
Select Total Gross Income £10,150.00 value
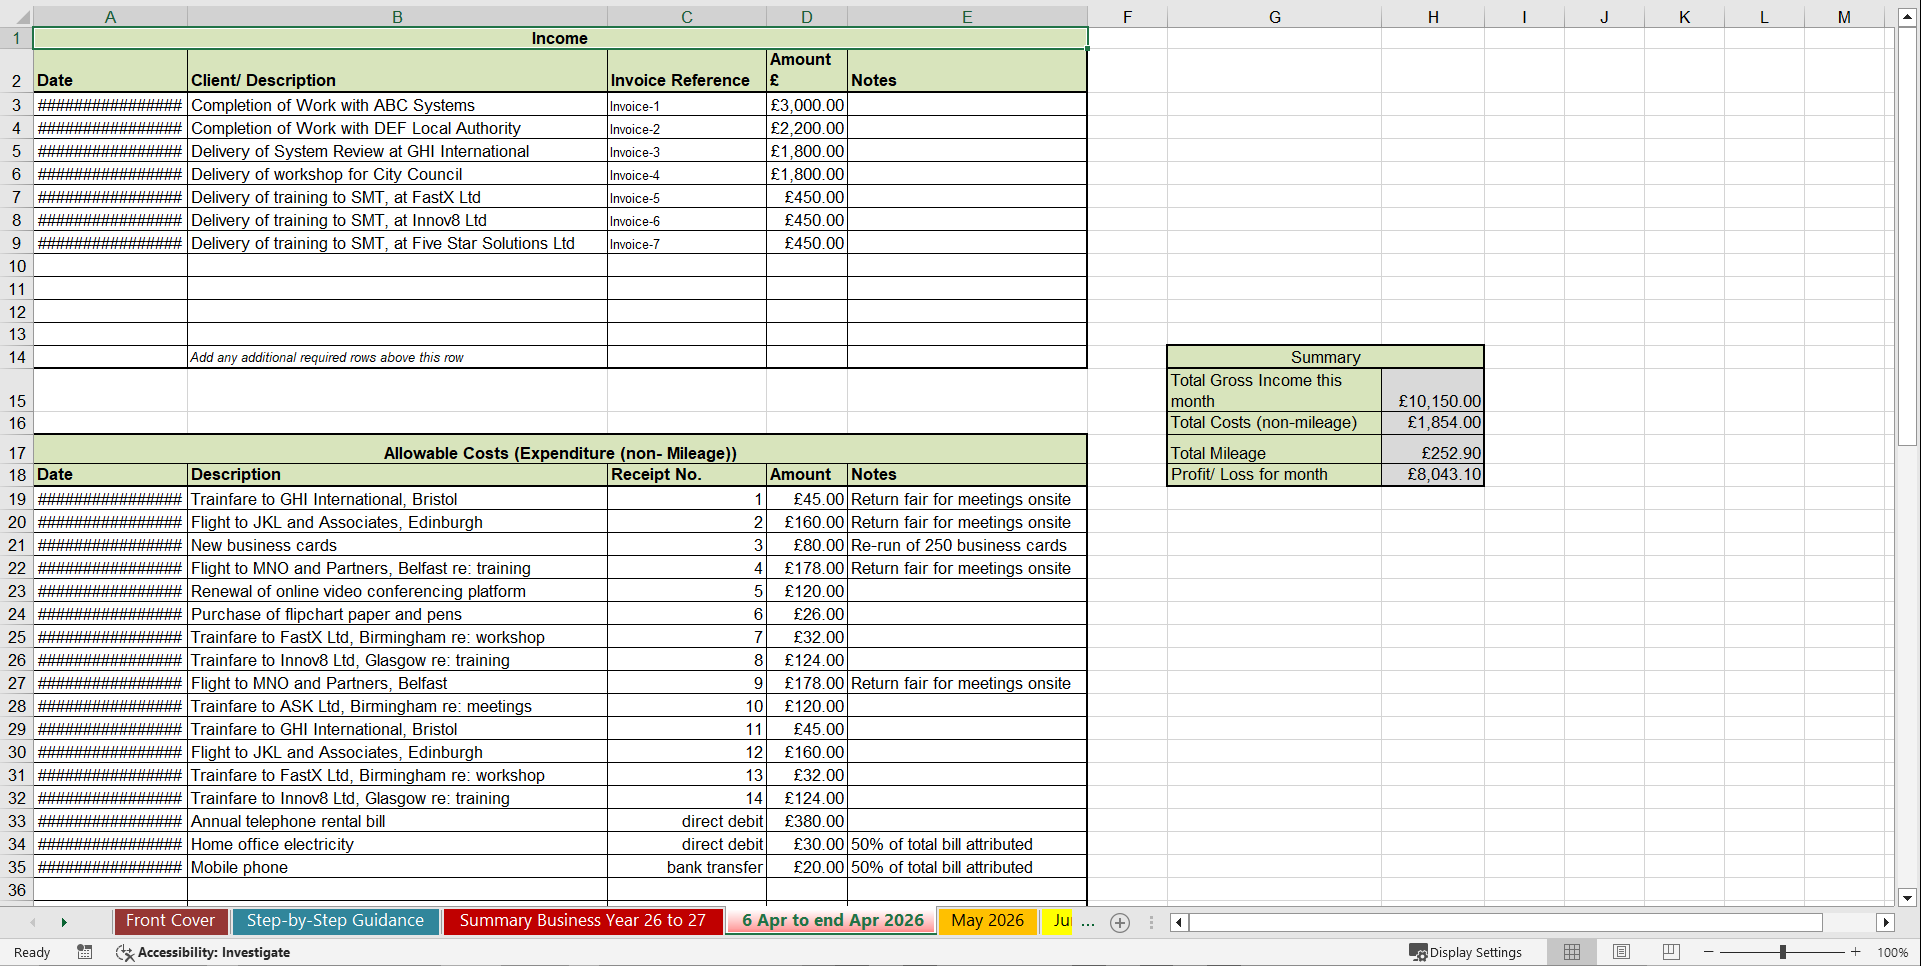pos(1433,390)
